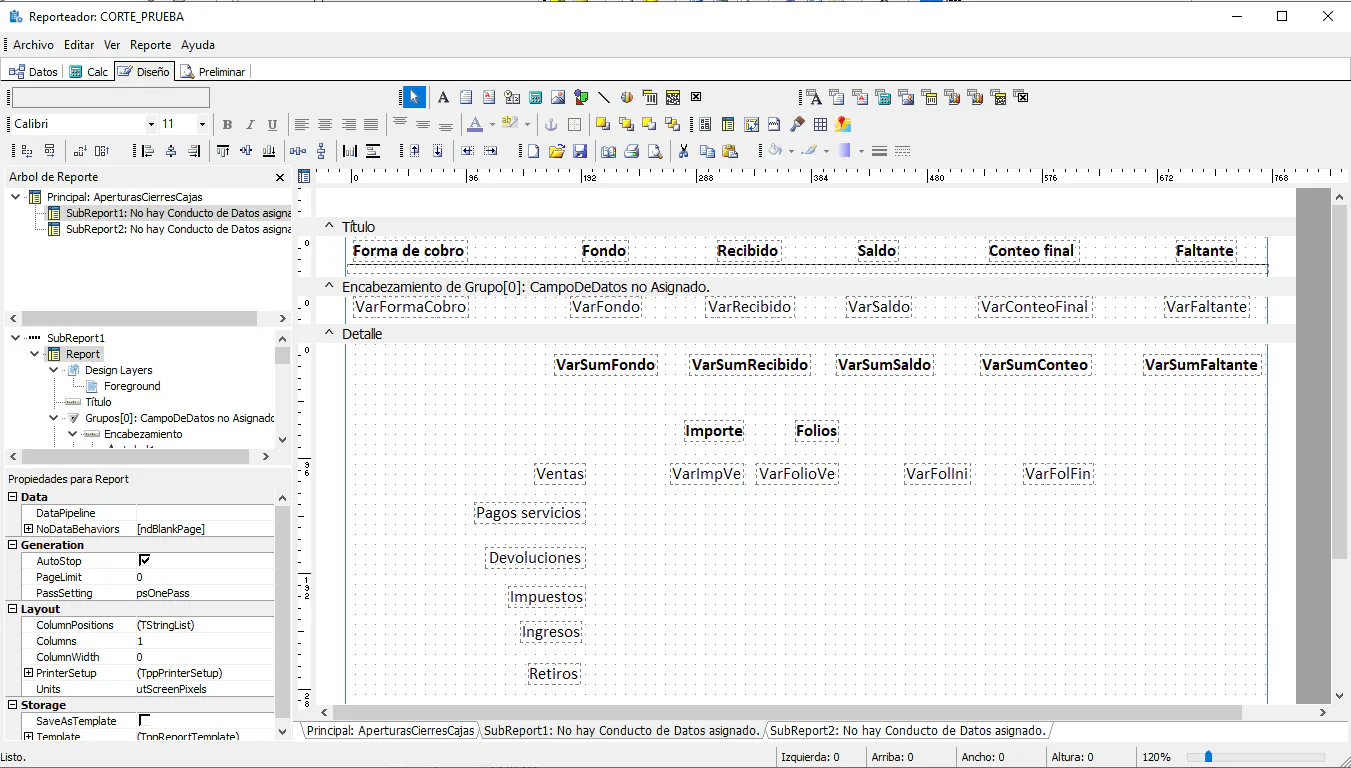
Task: Click the Print Preview icon
Action: [653, 150]
